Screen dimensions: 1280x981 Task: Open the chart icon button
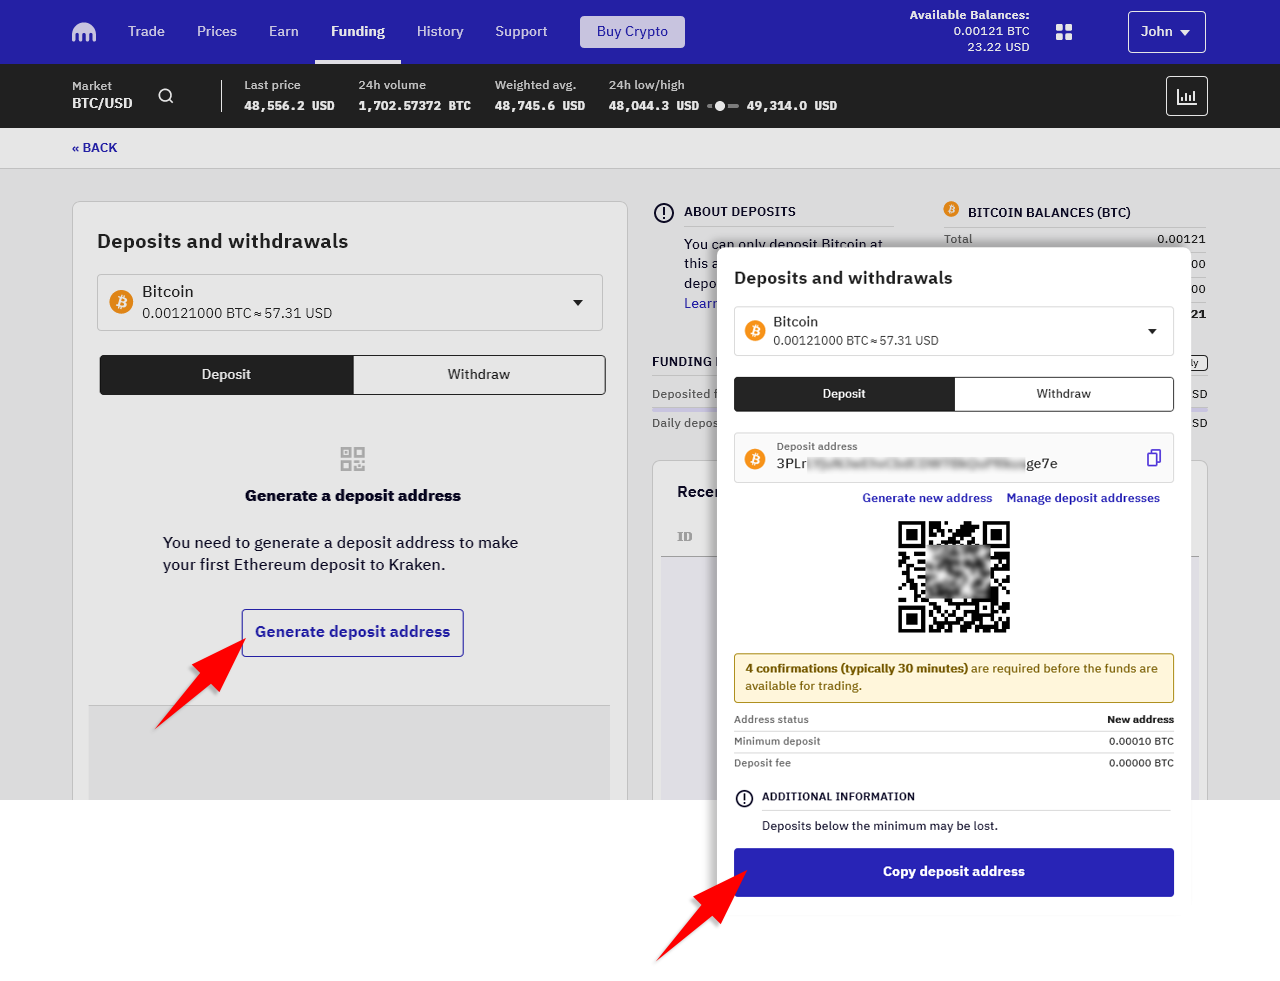(x=1187, y=96)
